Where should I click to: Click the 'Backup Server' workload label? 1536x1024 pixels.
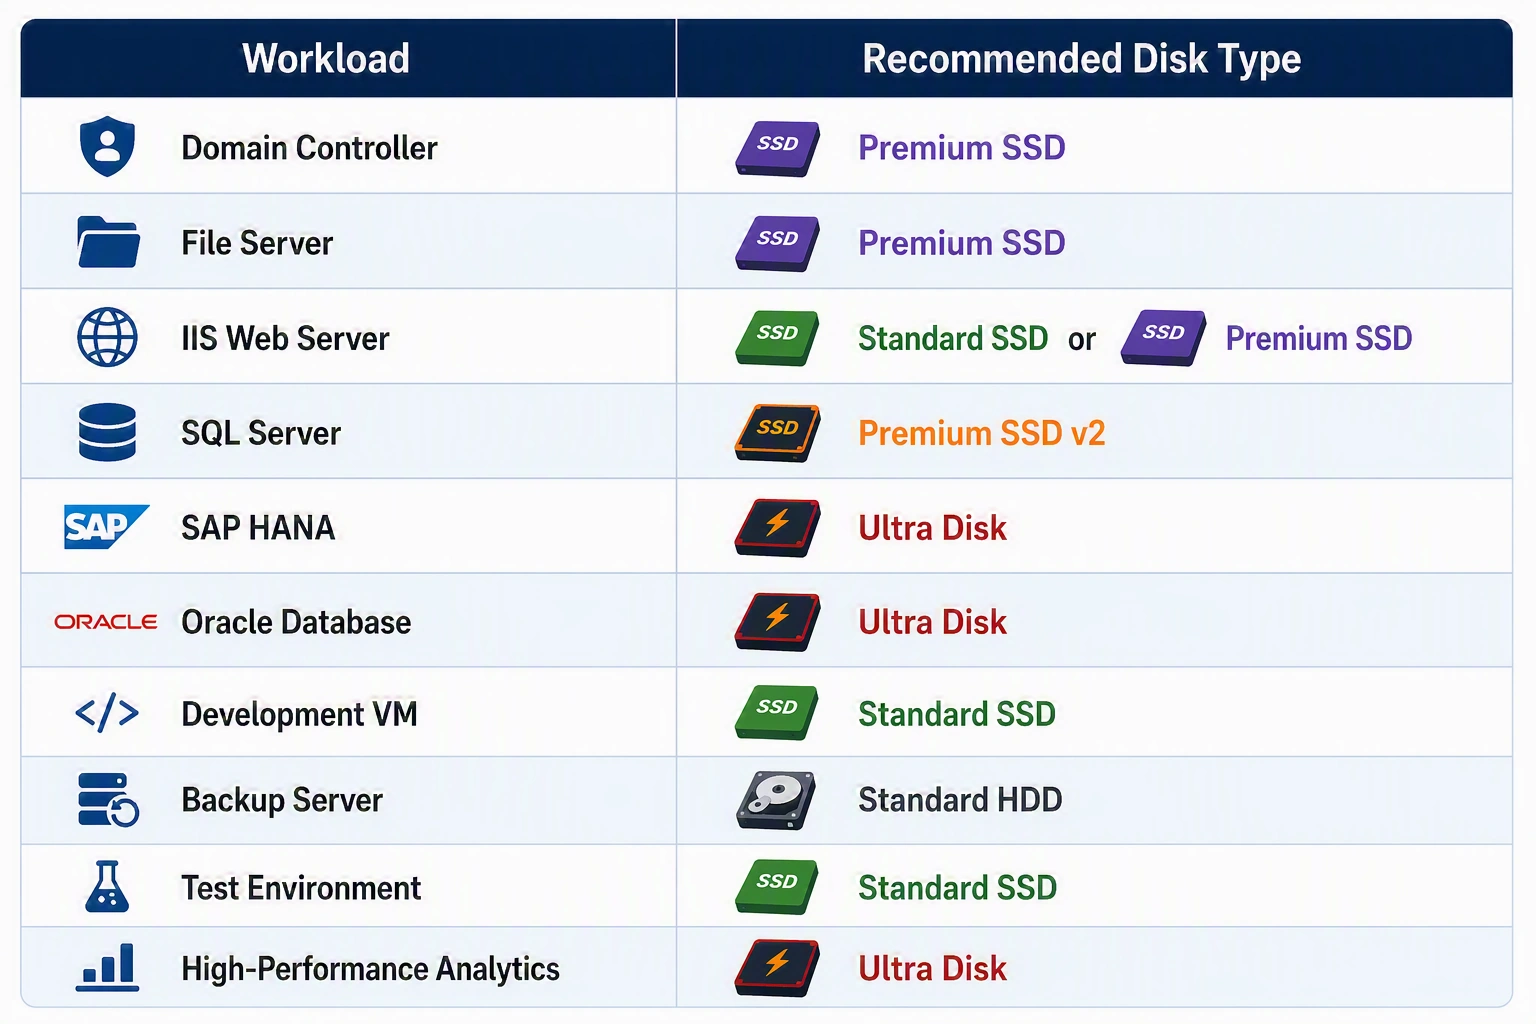pyautogui.click(x=282, y=800)
